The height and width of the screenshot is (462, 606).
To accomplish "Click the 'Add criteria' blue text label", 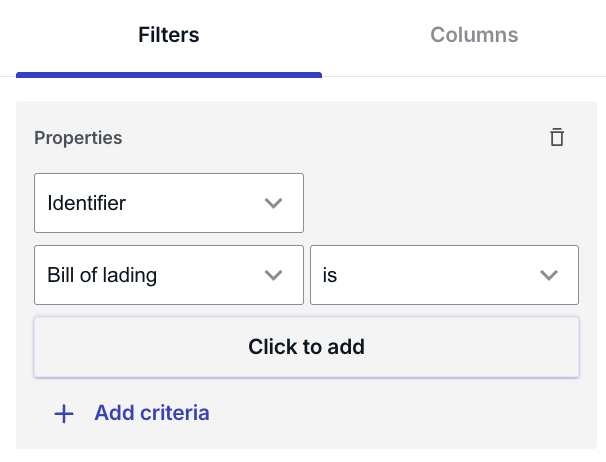I will tap(152, 413).
